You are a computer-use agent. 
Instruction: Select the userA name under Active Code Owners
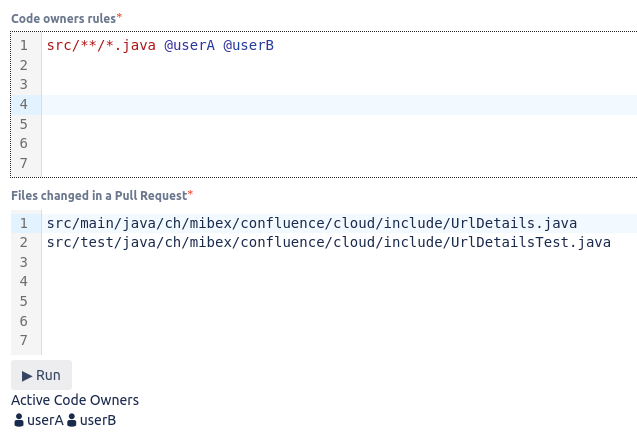[46, 421]
